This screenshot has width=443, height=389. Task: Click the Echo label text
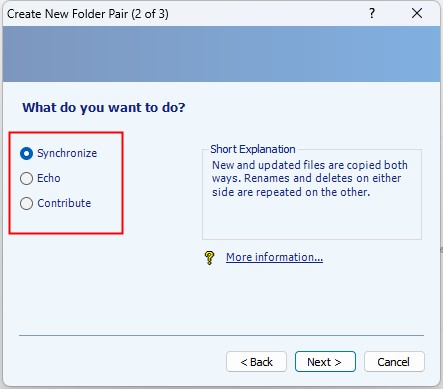(49, 178)
